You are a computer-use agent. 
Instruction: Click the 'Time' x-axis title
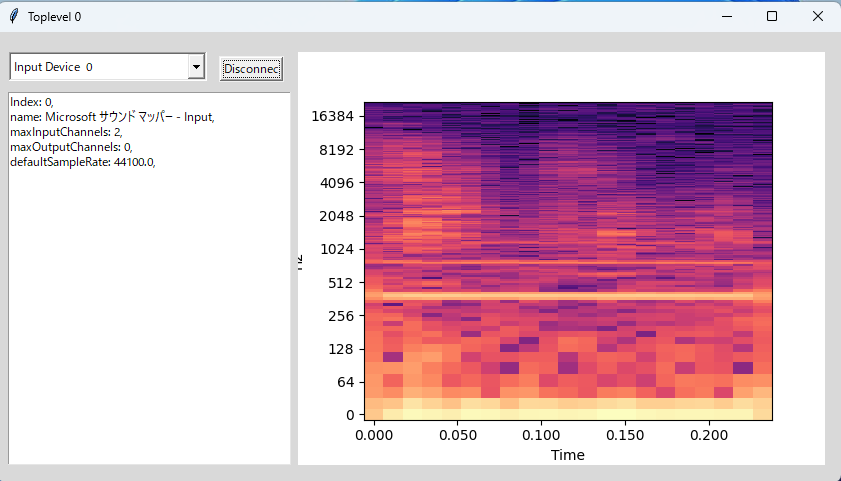pos(568,455)
